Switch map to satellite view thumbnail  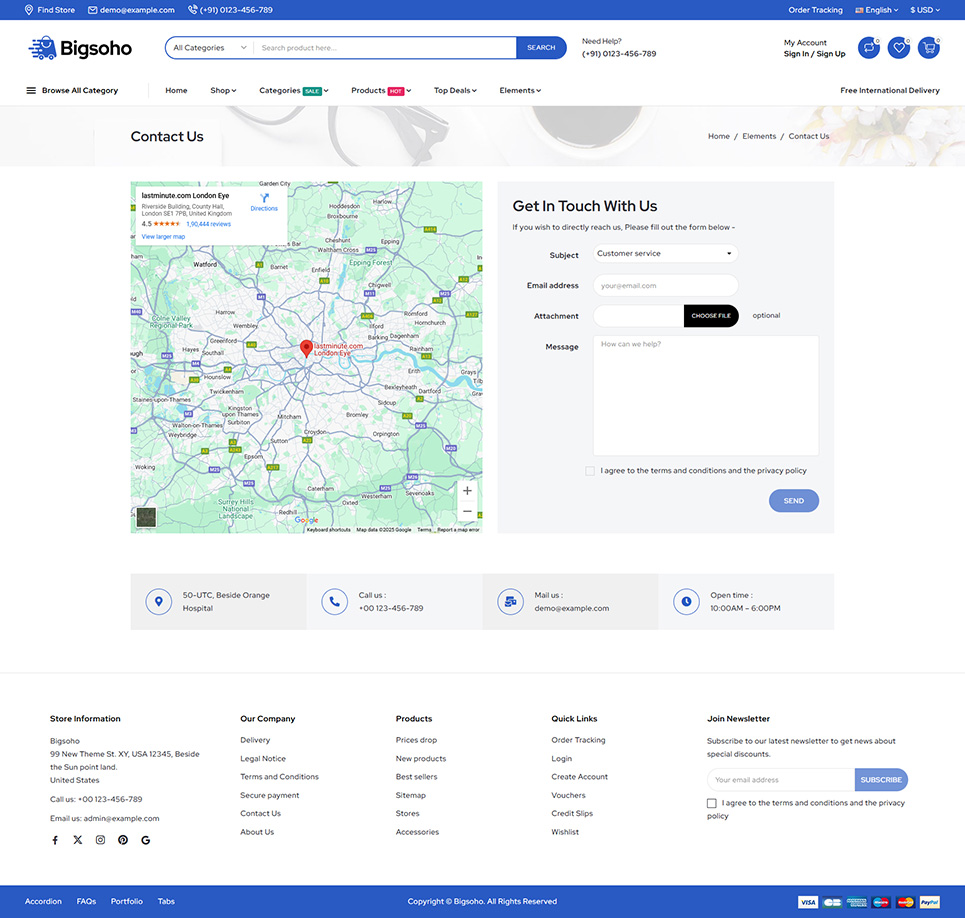click(146, 517)
